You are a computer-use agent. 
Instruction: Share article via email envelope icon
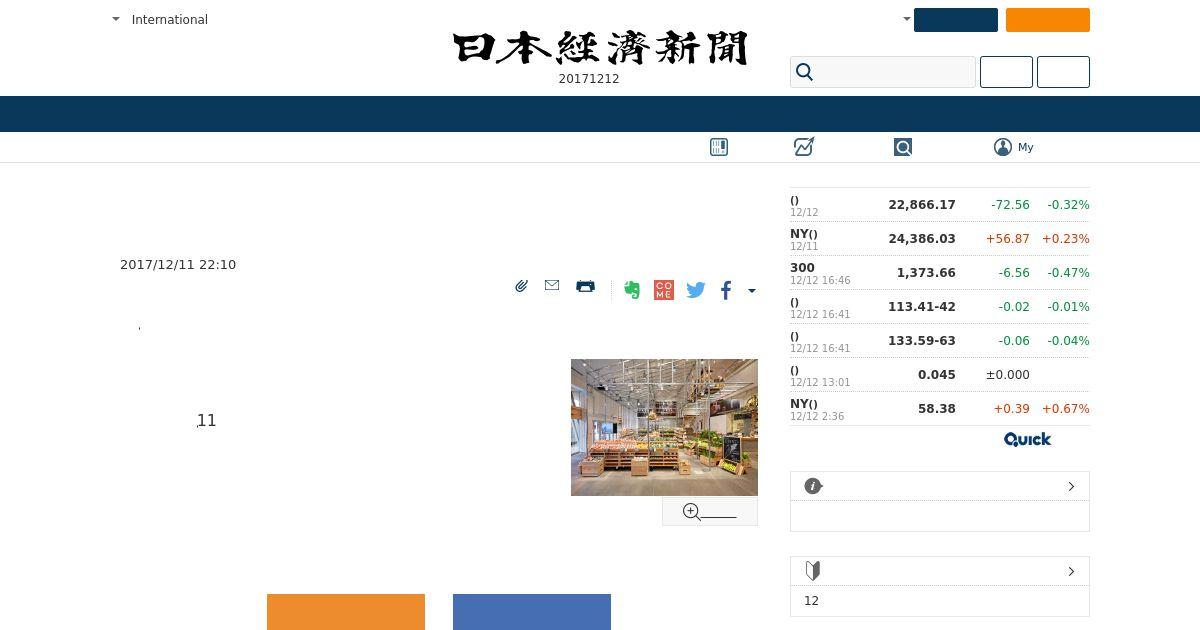(x=552, y=286)
